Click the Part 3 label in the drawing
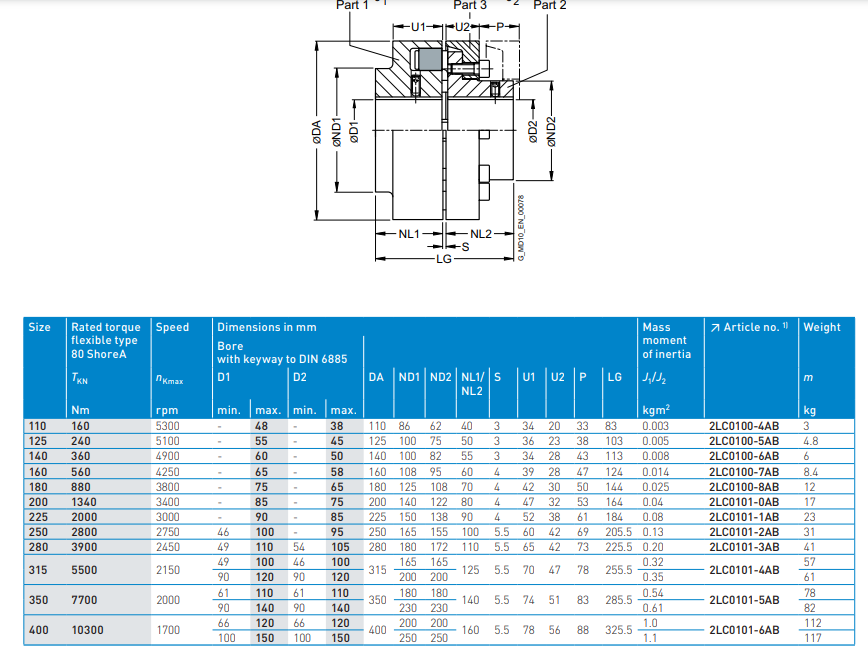 [470, 6]
